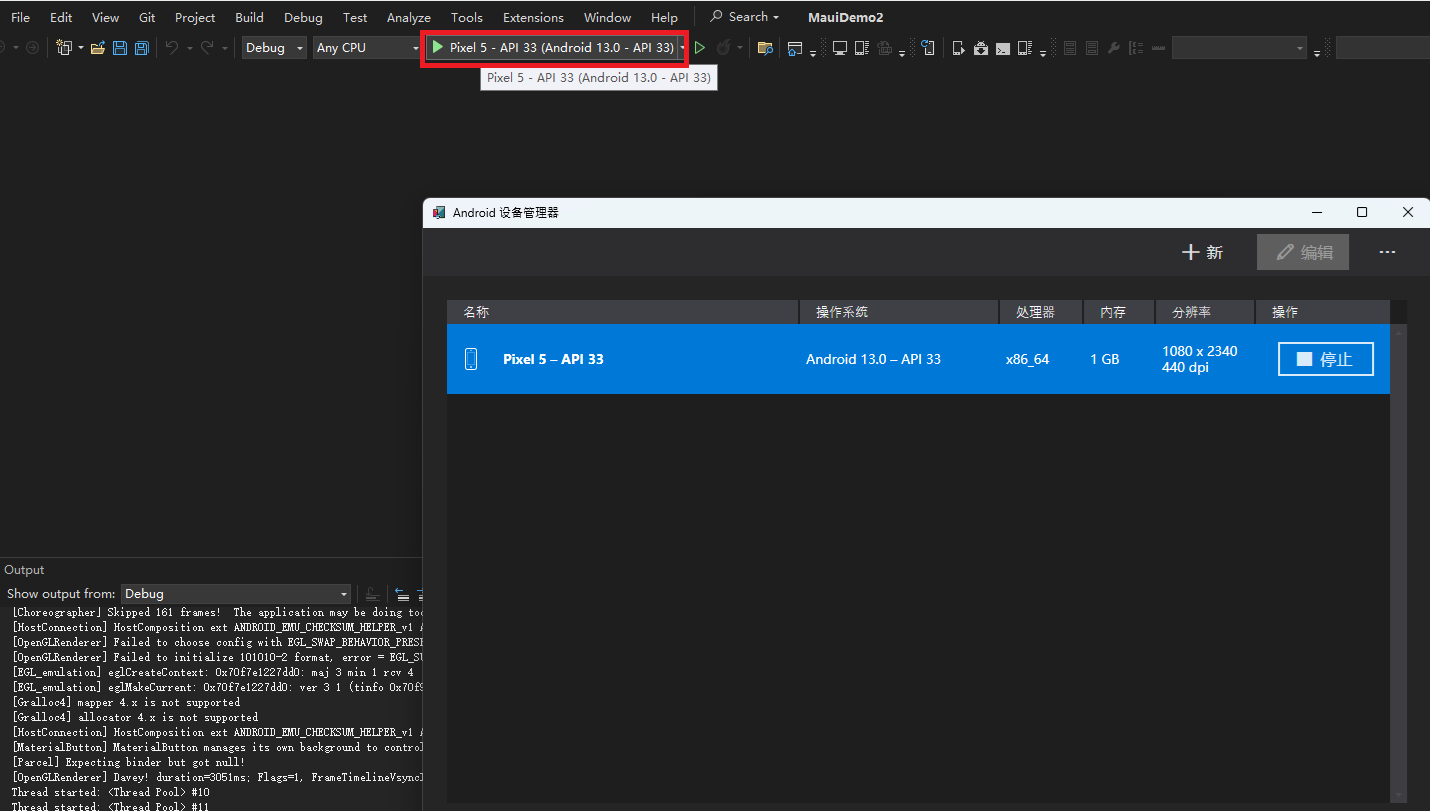Open the Build menu
This screenshot has height=811, width=1430.
coord(249,17)
